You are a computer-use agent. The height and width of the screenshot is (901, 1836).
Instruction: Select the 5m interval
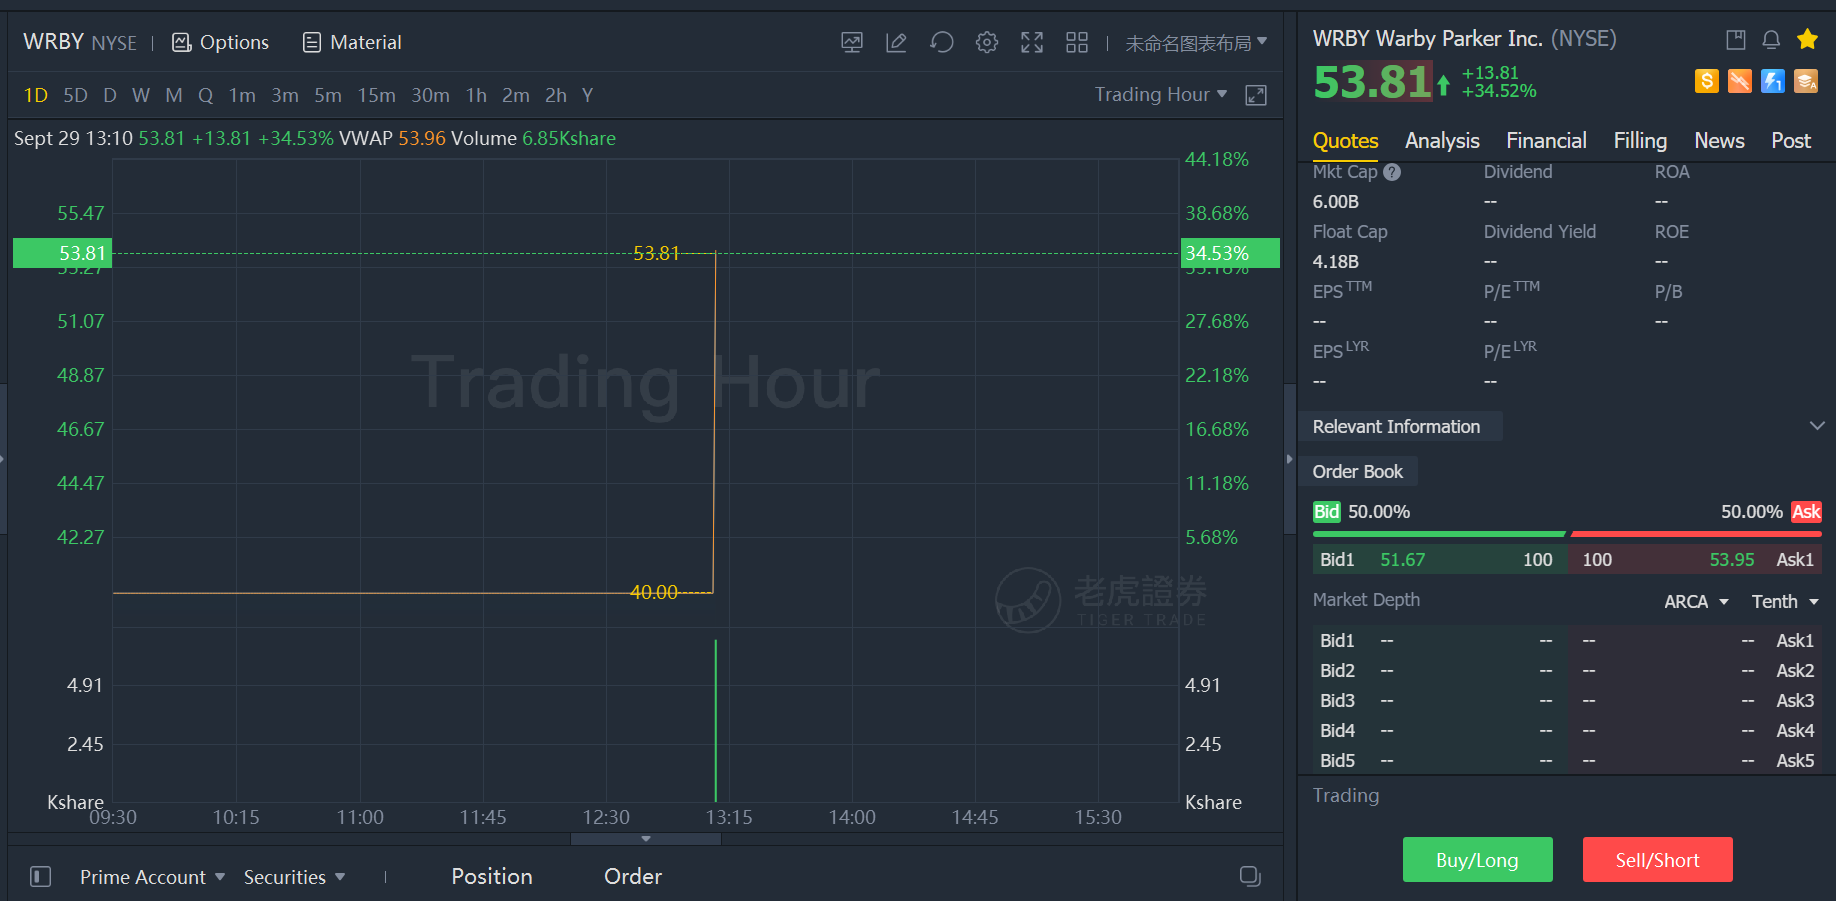coord(328,95)
